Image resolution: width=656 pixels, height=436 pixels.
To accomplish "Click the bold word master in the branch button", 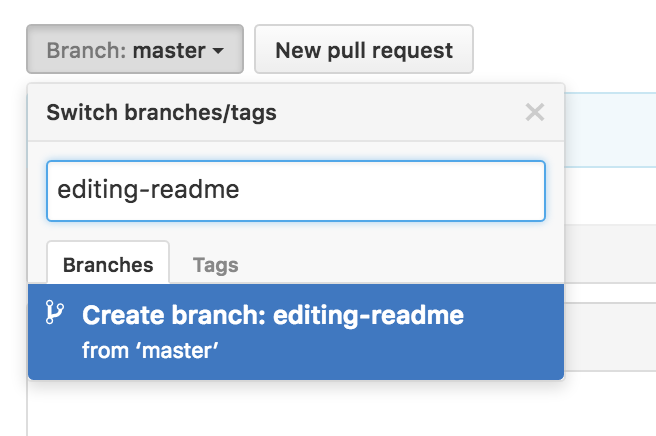I will pyautogui.click(x=169, y=51).
